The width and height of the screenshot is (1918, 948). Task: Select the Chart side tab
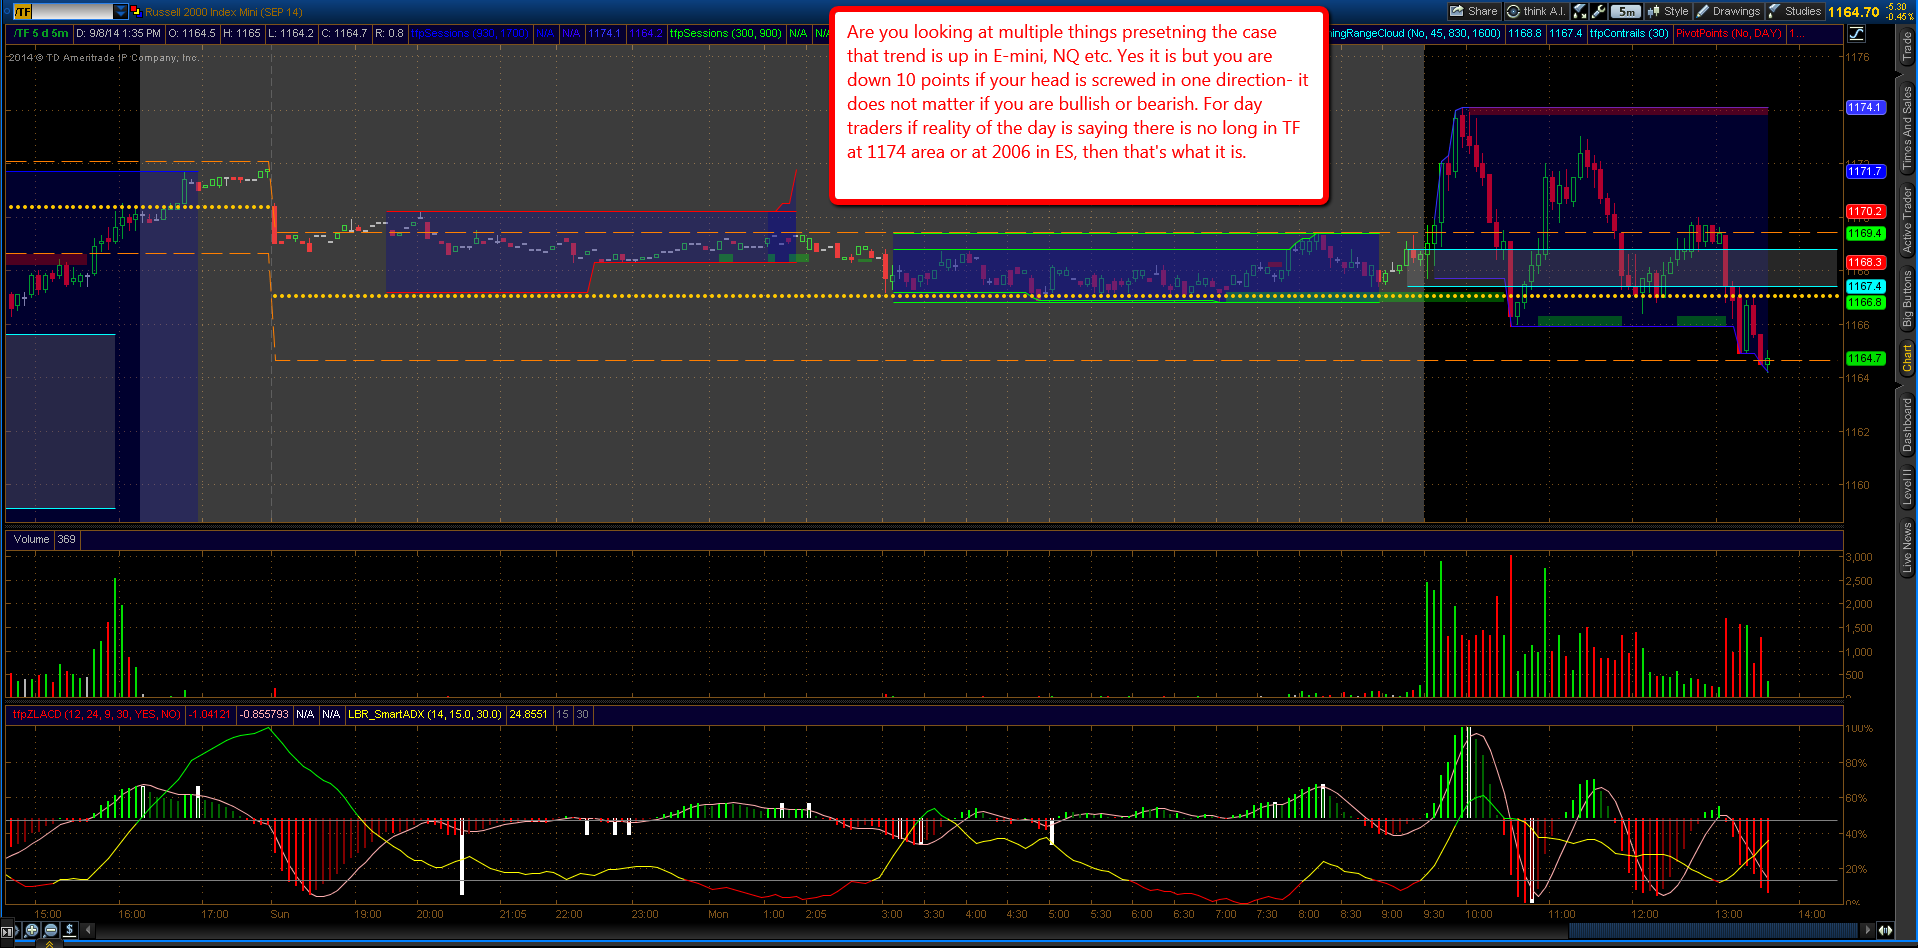pyautogui.click(x=1907, y=358)
